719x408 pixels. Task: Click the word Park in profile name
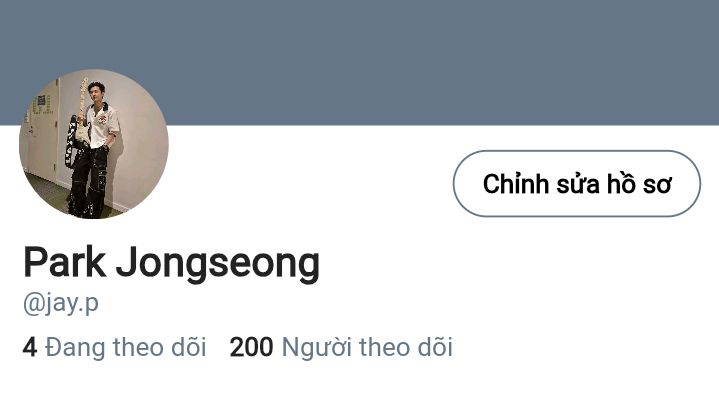(65, 262)
